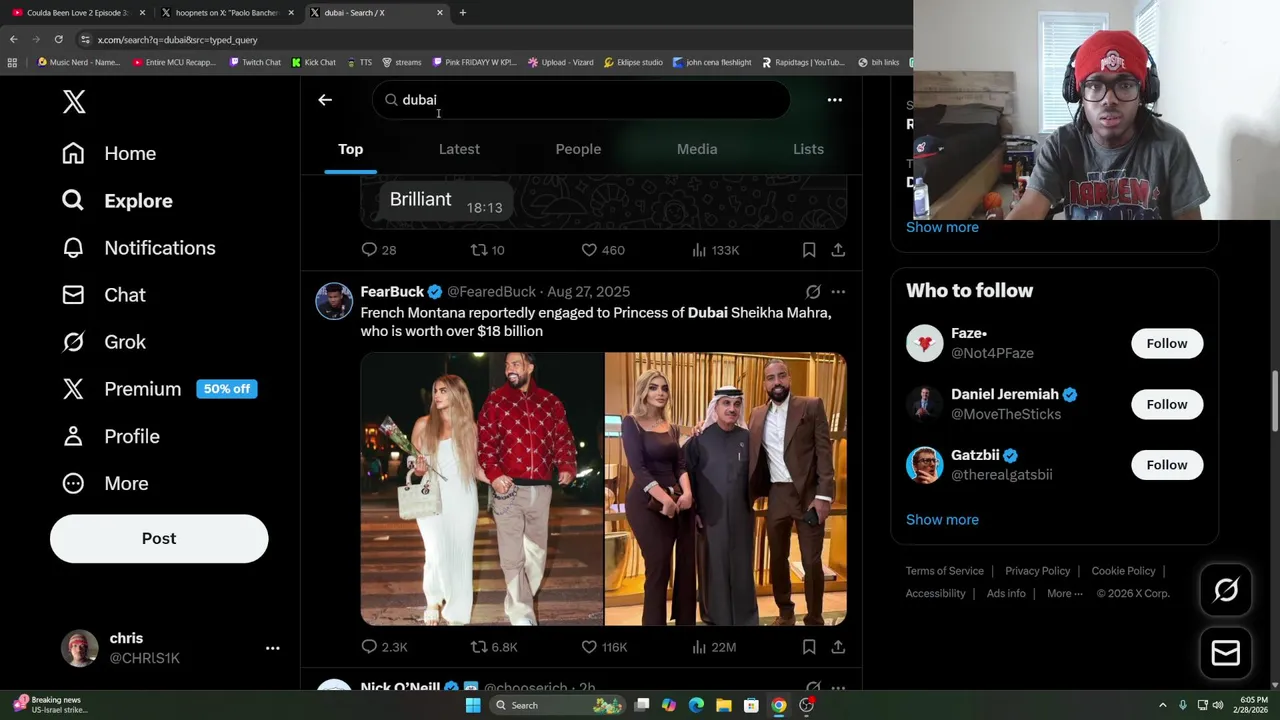The height and width of the screenshot is (720, 1280).
Task: Click Windows Start button on taskbar
Action: pos(473,705)
